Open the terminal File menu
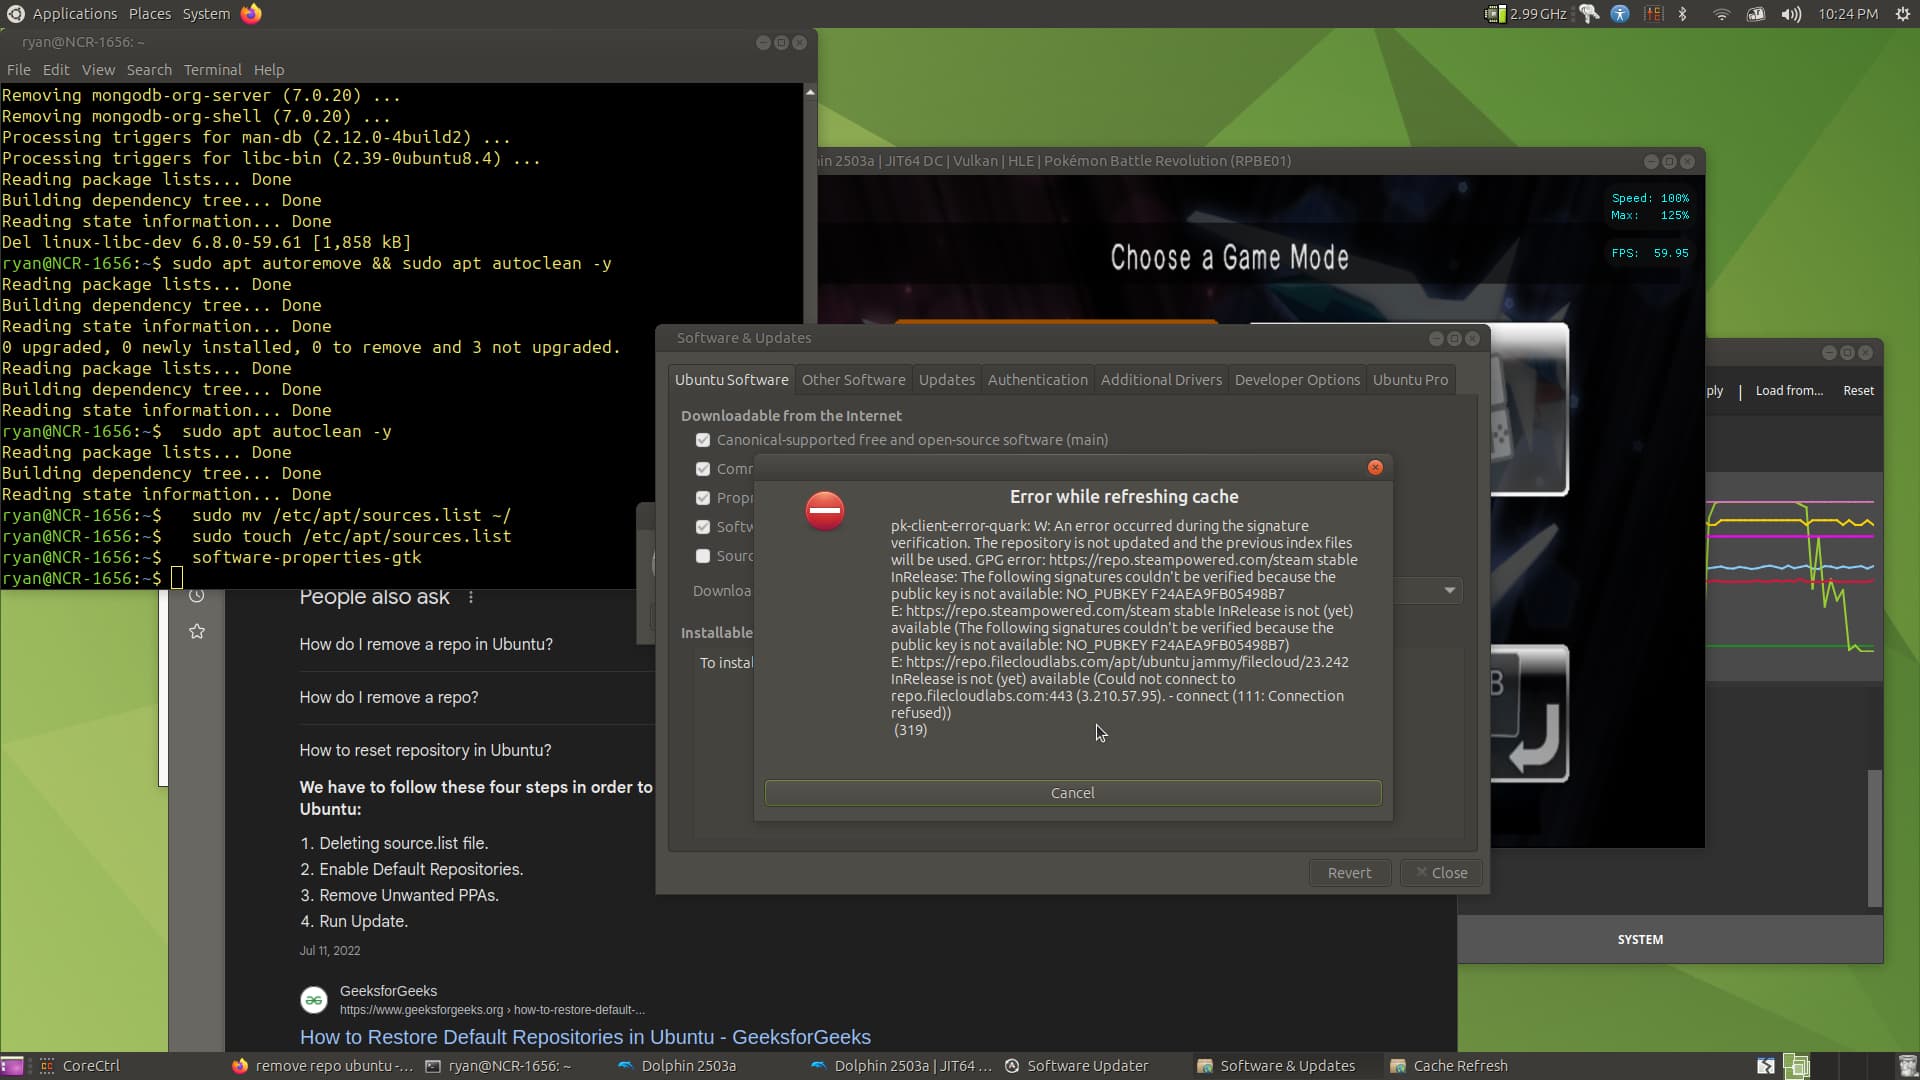1920x1080 pixels. [x=18, y=70]
